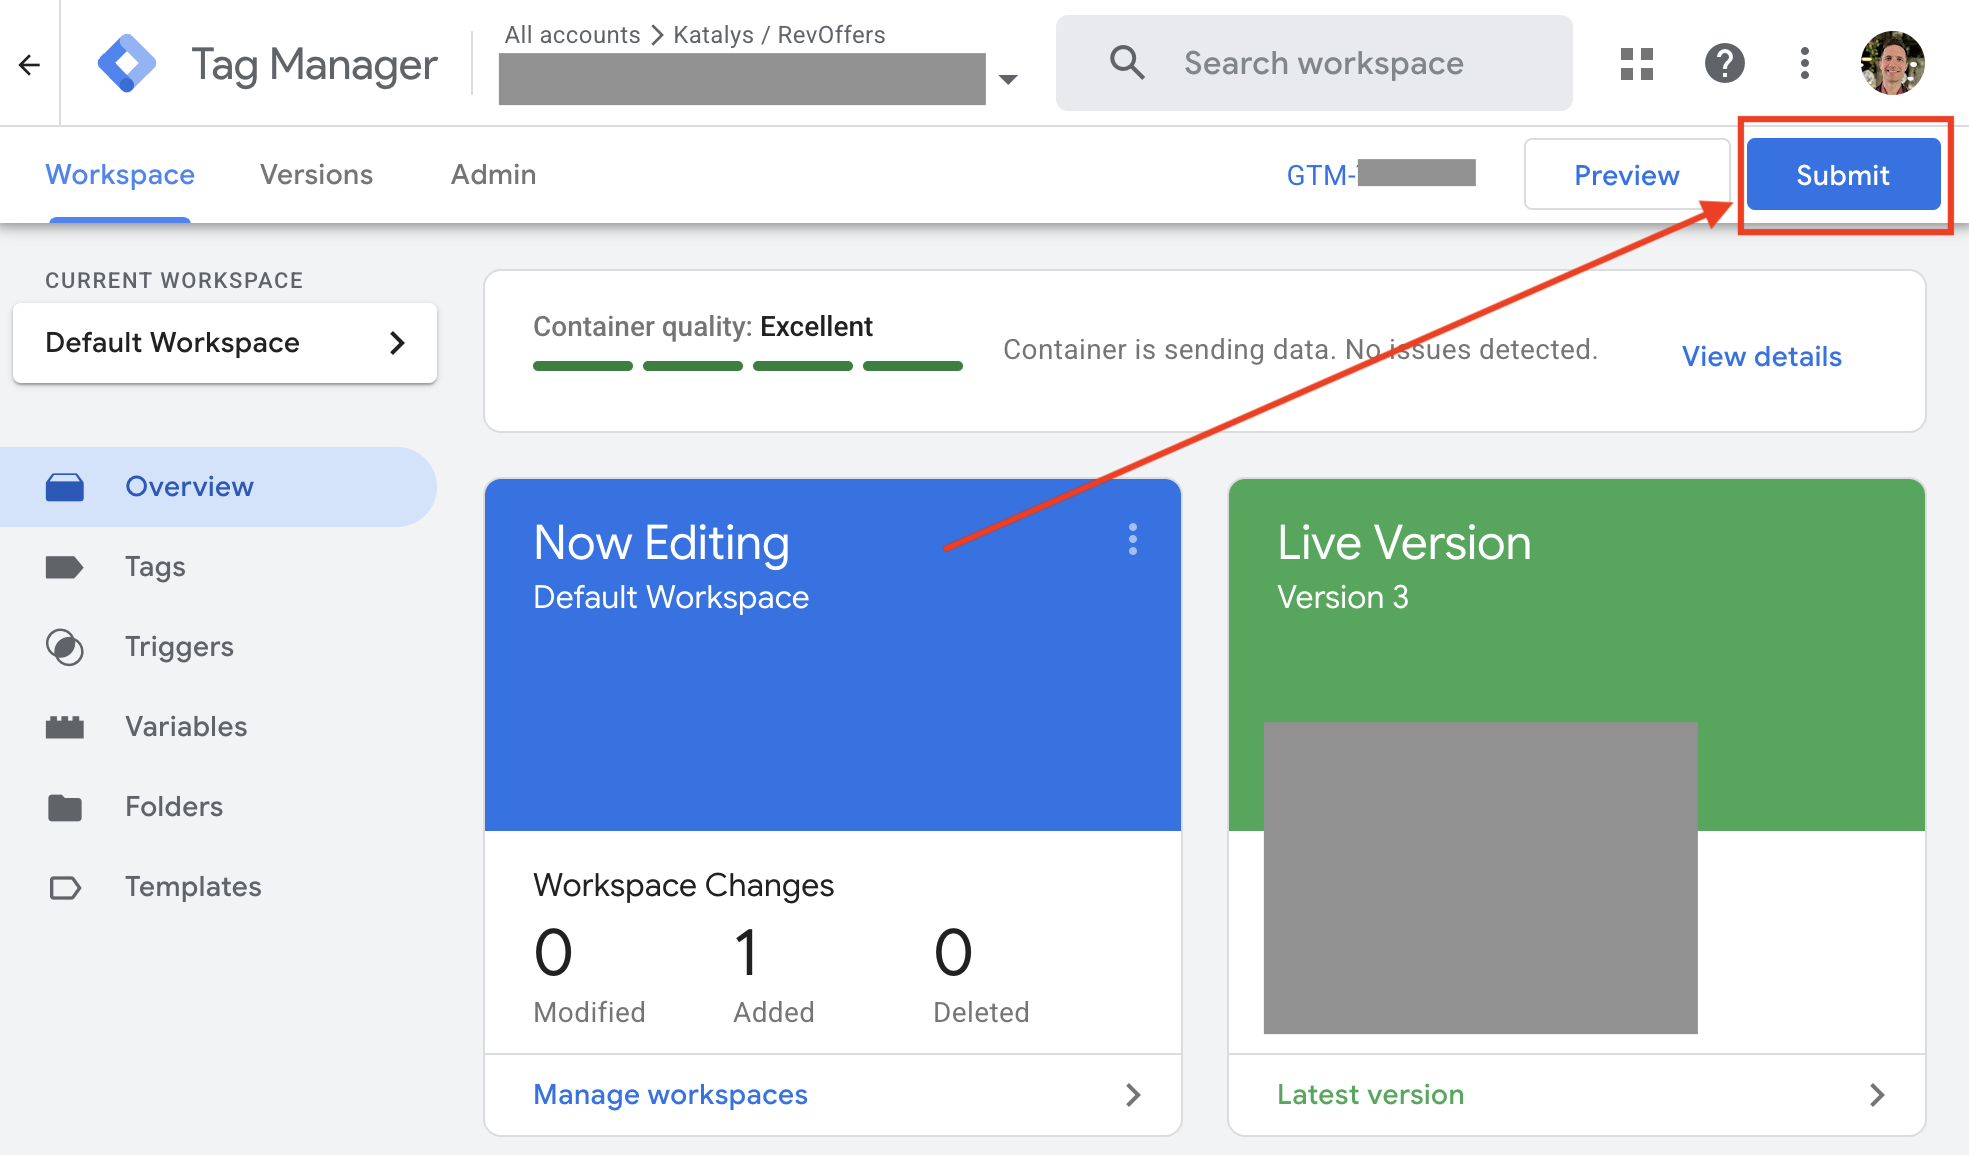Open the header three-dot options menu

(1804, 64)
